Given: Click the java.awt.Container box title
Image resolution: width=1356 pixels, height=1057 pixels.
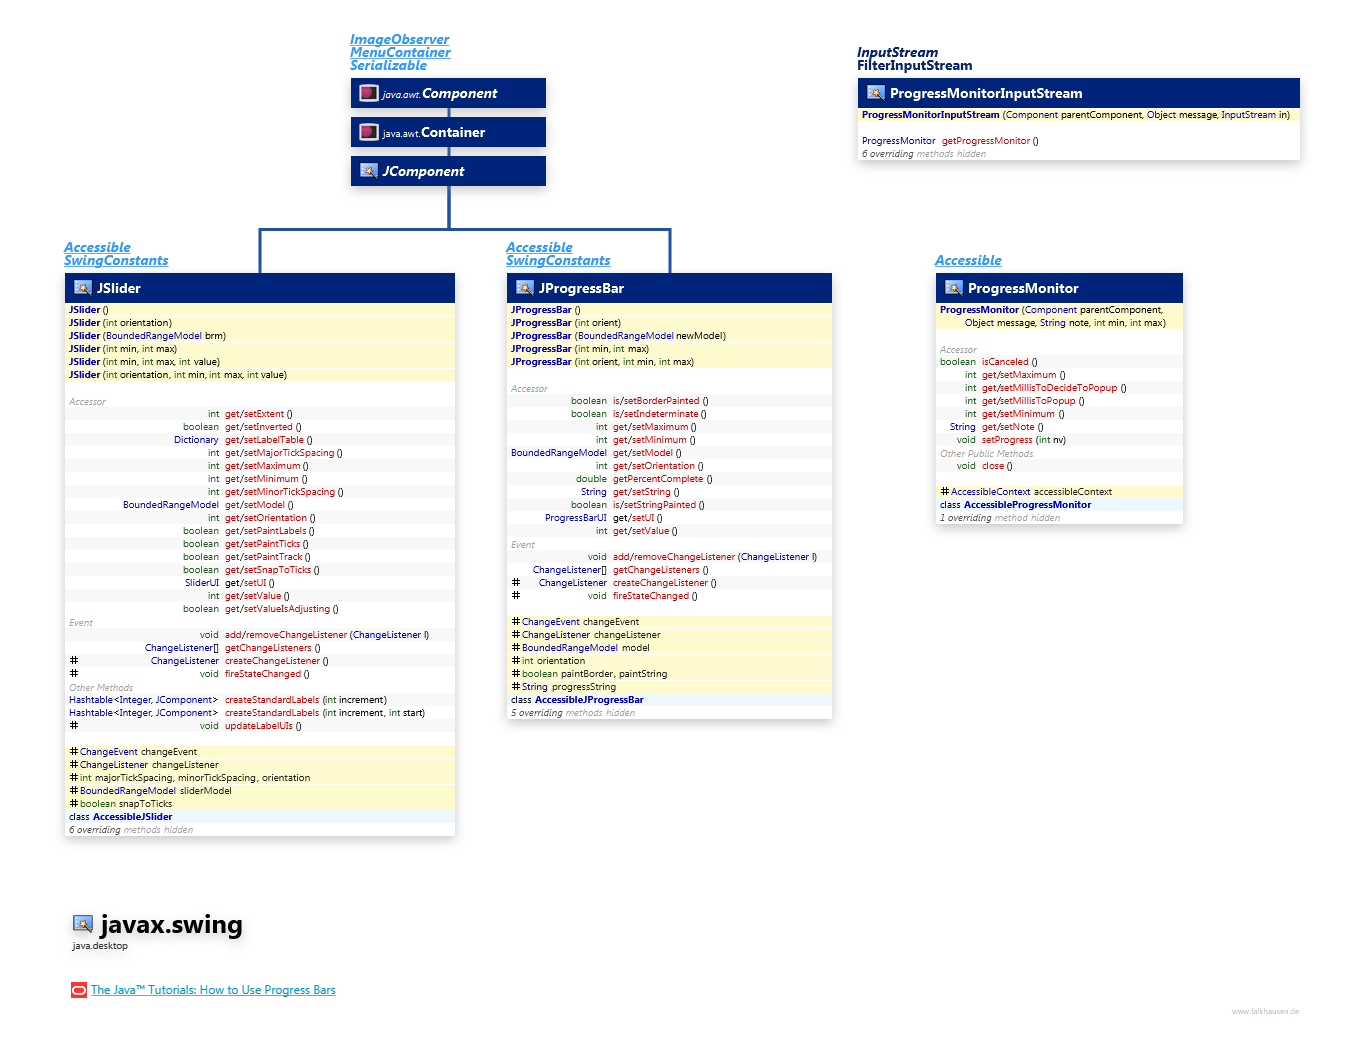Looking at the screenshot, I should (434, 132).
